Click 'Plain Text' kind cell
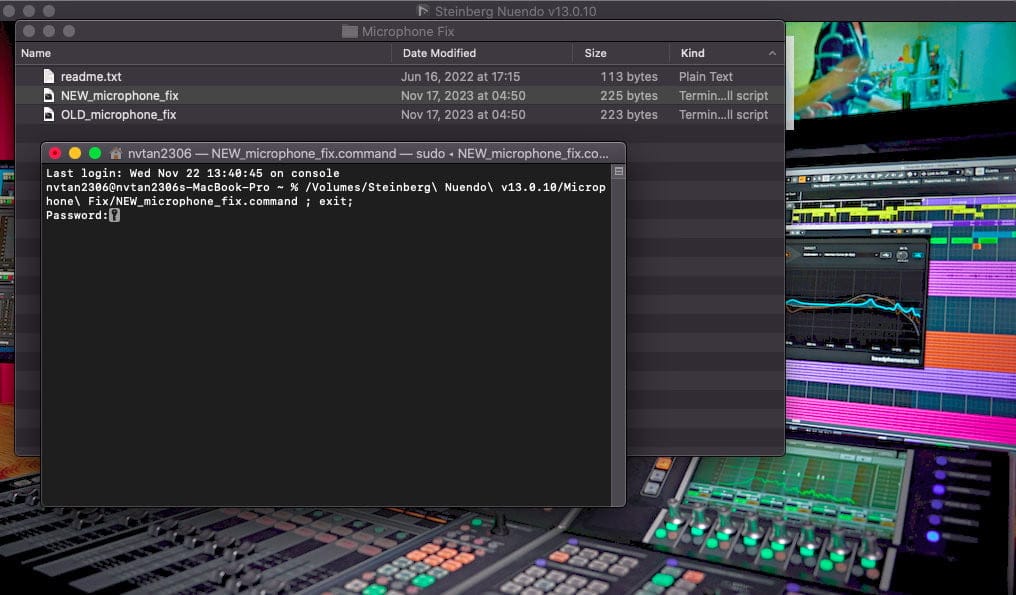 pos(706,76)
